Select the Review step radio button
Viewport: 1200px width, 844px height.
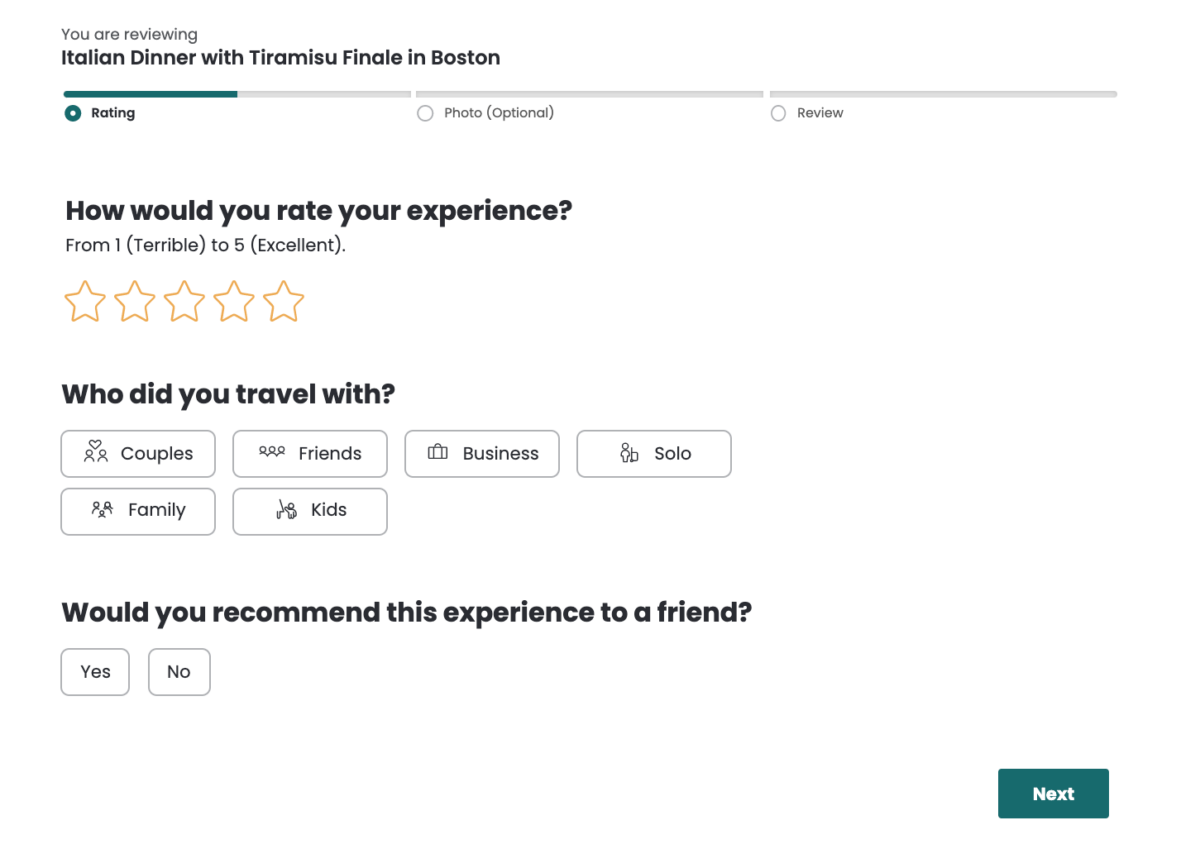(778, 113)
